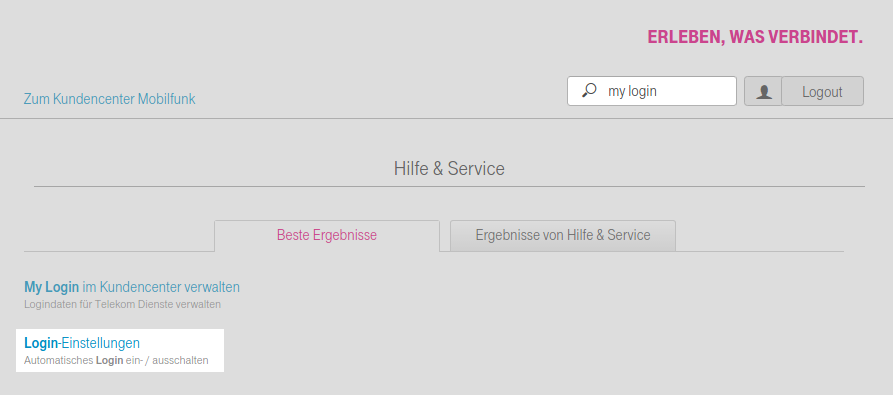Open the user profile icon button
Image resolution: width=893 pixels, height=395 pixels.
coord(763,91)
